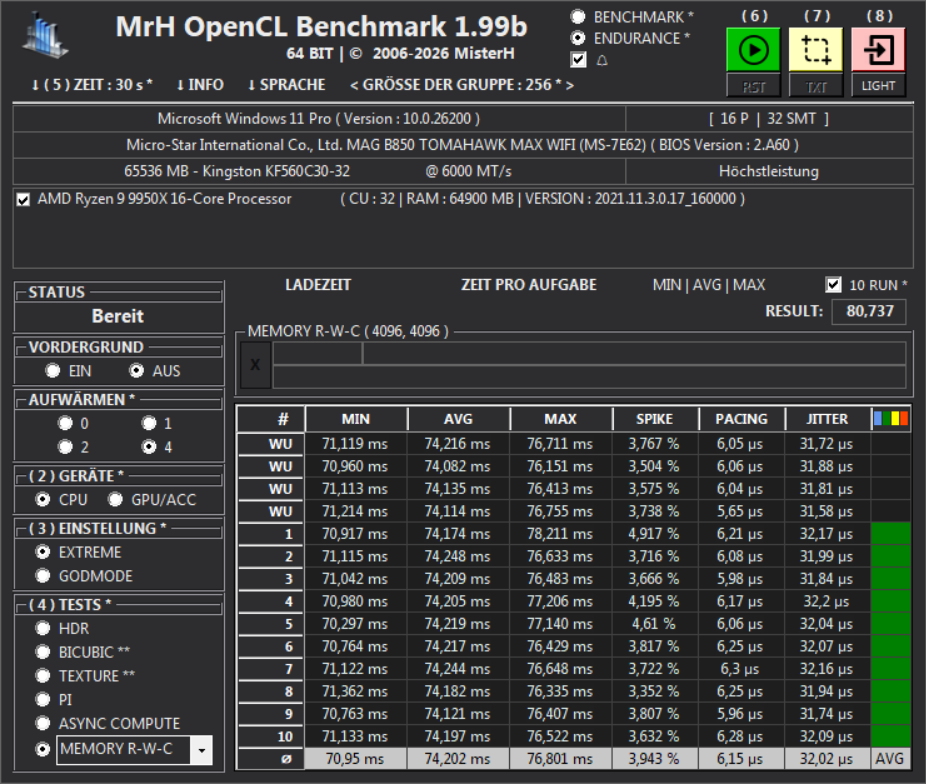Image resolution: width=926 pixels, height=784 pixels.
Task: Select the HDR test
Action: click(x=43, y=628)
